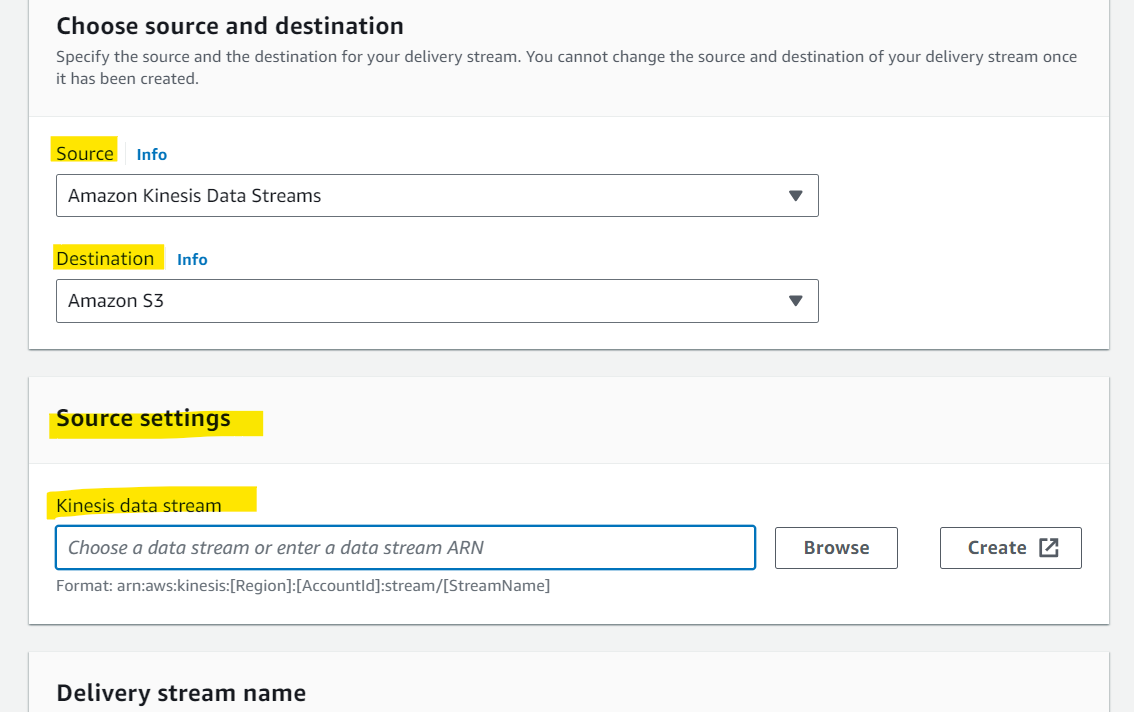Click the Info link next to Source

point(152,154)
